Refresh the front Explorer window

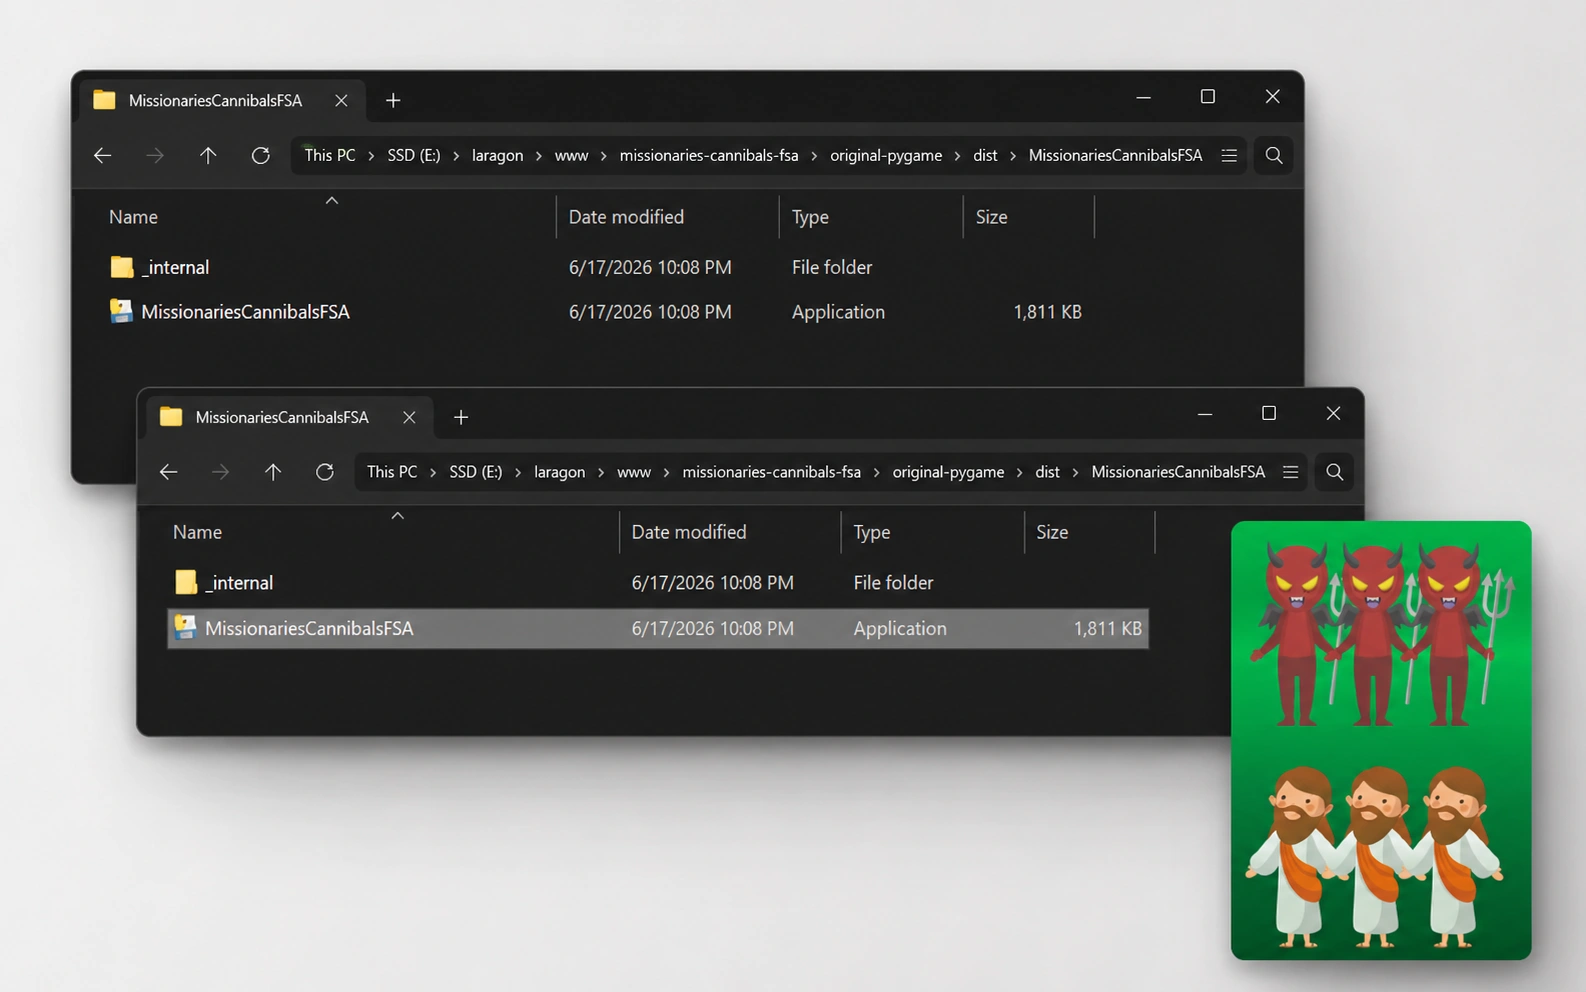click(x=325, y=472)
